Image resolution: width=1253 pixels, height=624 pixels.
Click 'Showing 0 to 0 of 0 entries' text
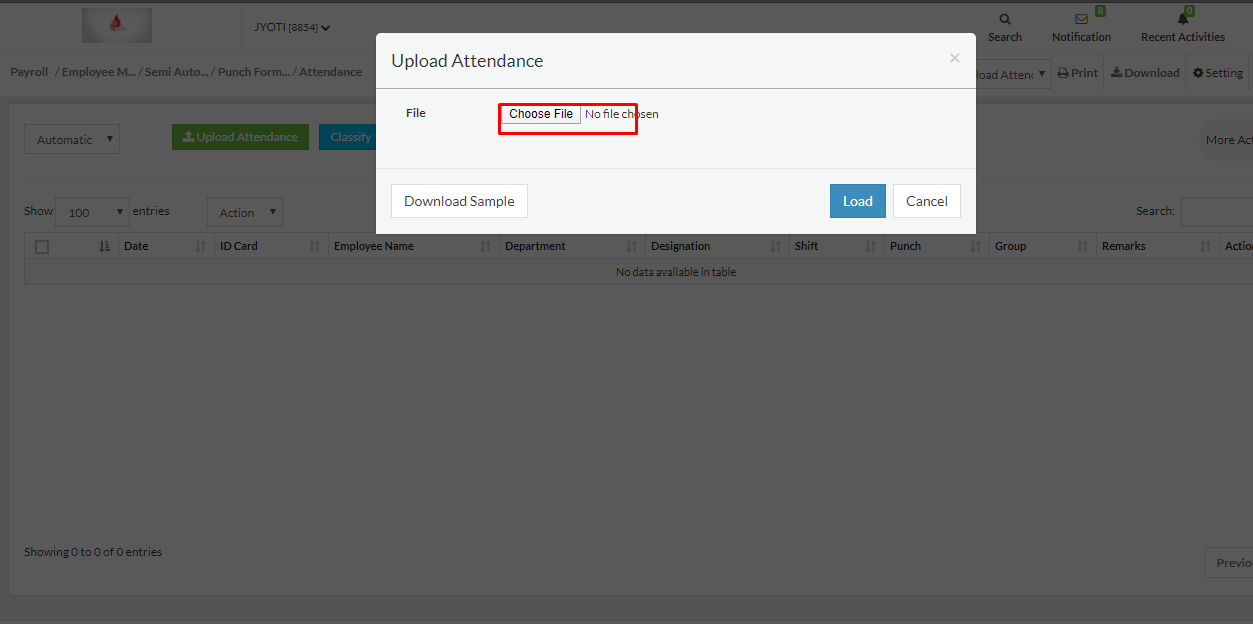click(93, 552)
